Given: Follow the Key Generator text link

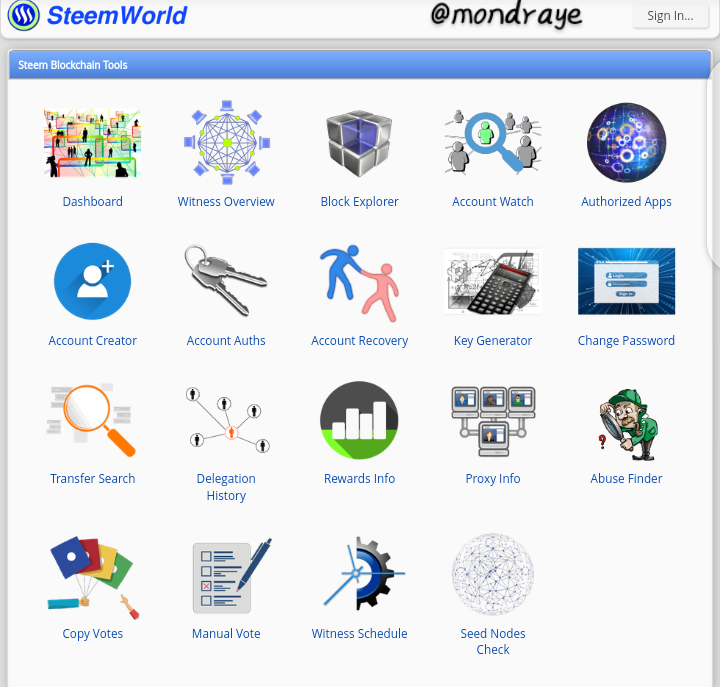Looking at the screenshot, I should coord(493,341).
